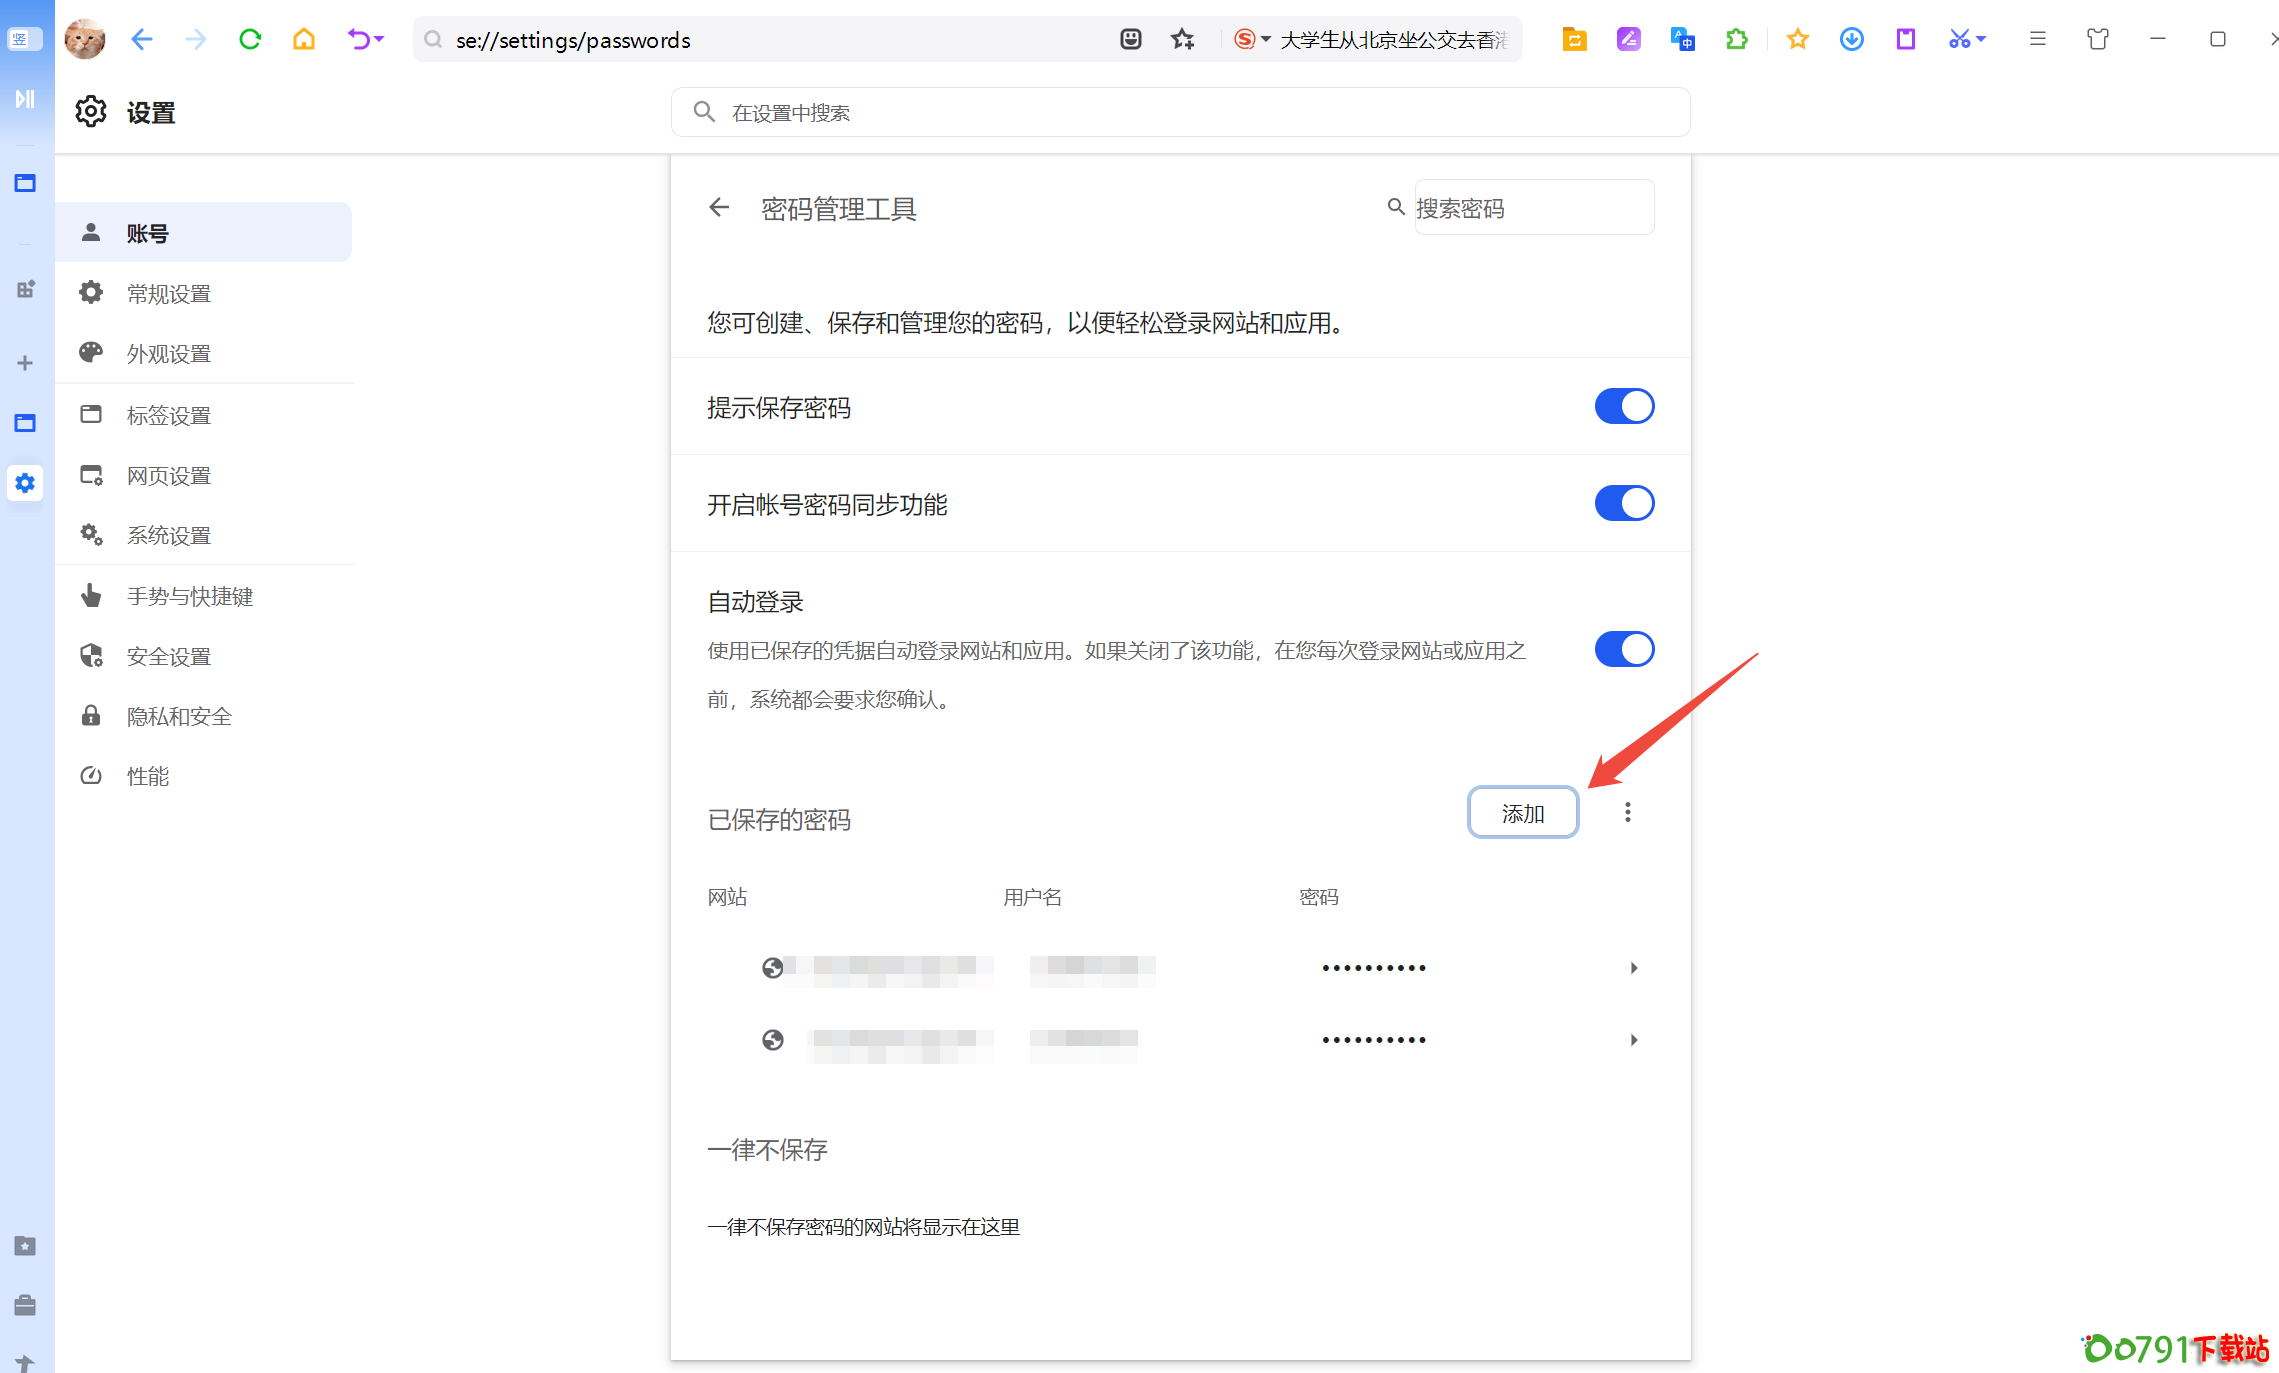Click the screenshot scissors tool icon
Image resolution: width=2279 pixels, height=1373 pixels.
pyautogui.click(x=1958, y=39)
